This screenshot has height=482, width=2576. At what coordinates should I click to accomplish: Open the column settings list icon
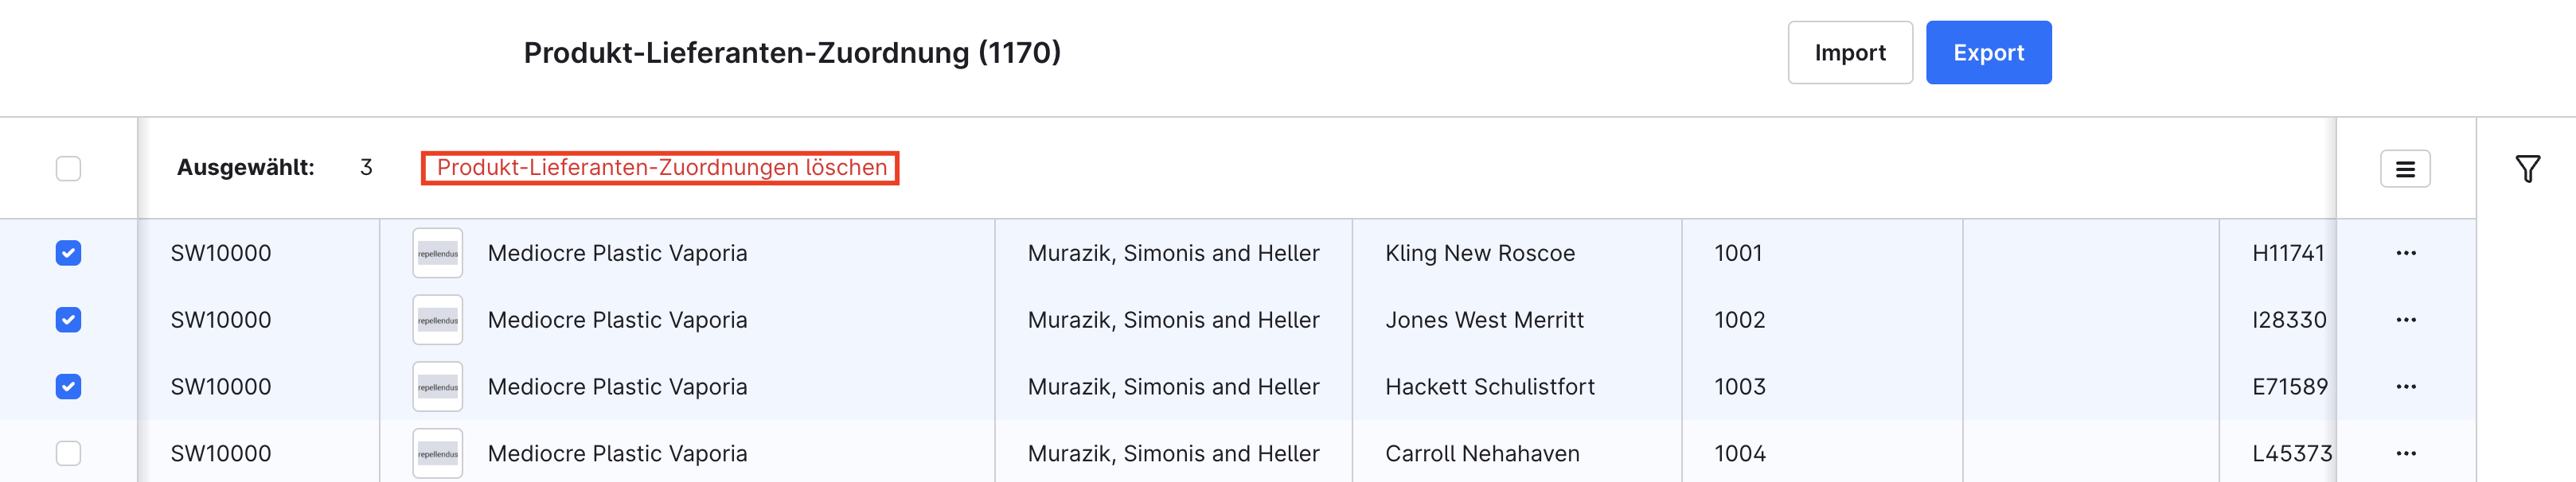coord(2405,169)
